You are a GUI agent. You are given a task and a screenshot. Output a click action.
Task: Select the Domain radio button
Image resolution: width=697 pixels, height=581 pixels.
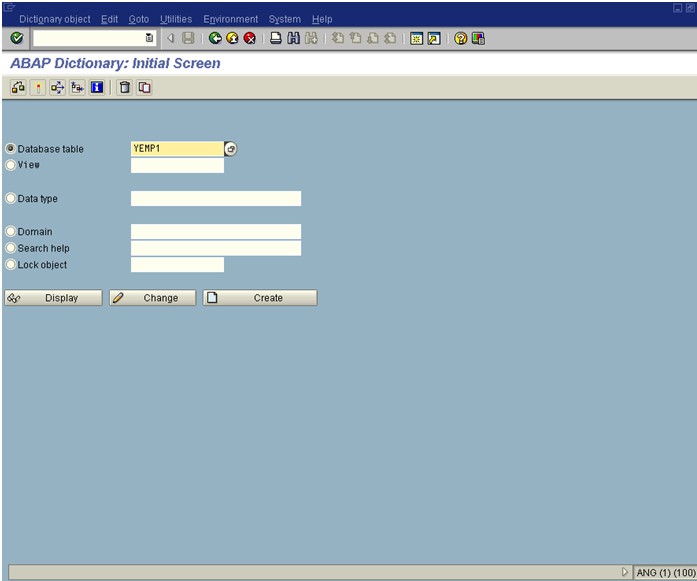11,232
